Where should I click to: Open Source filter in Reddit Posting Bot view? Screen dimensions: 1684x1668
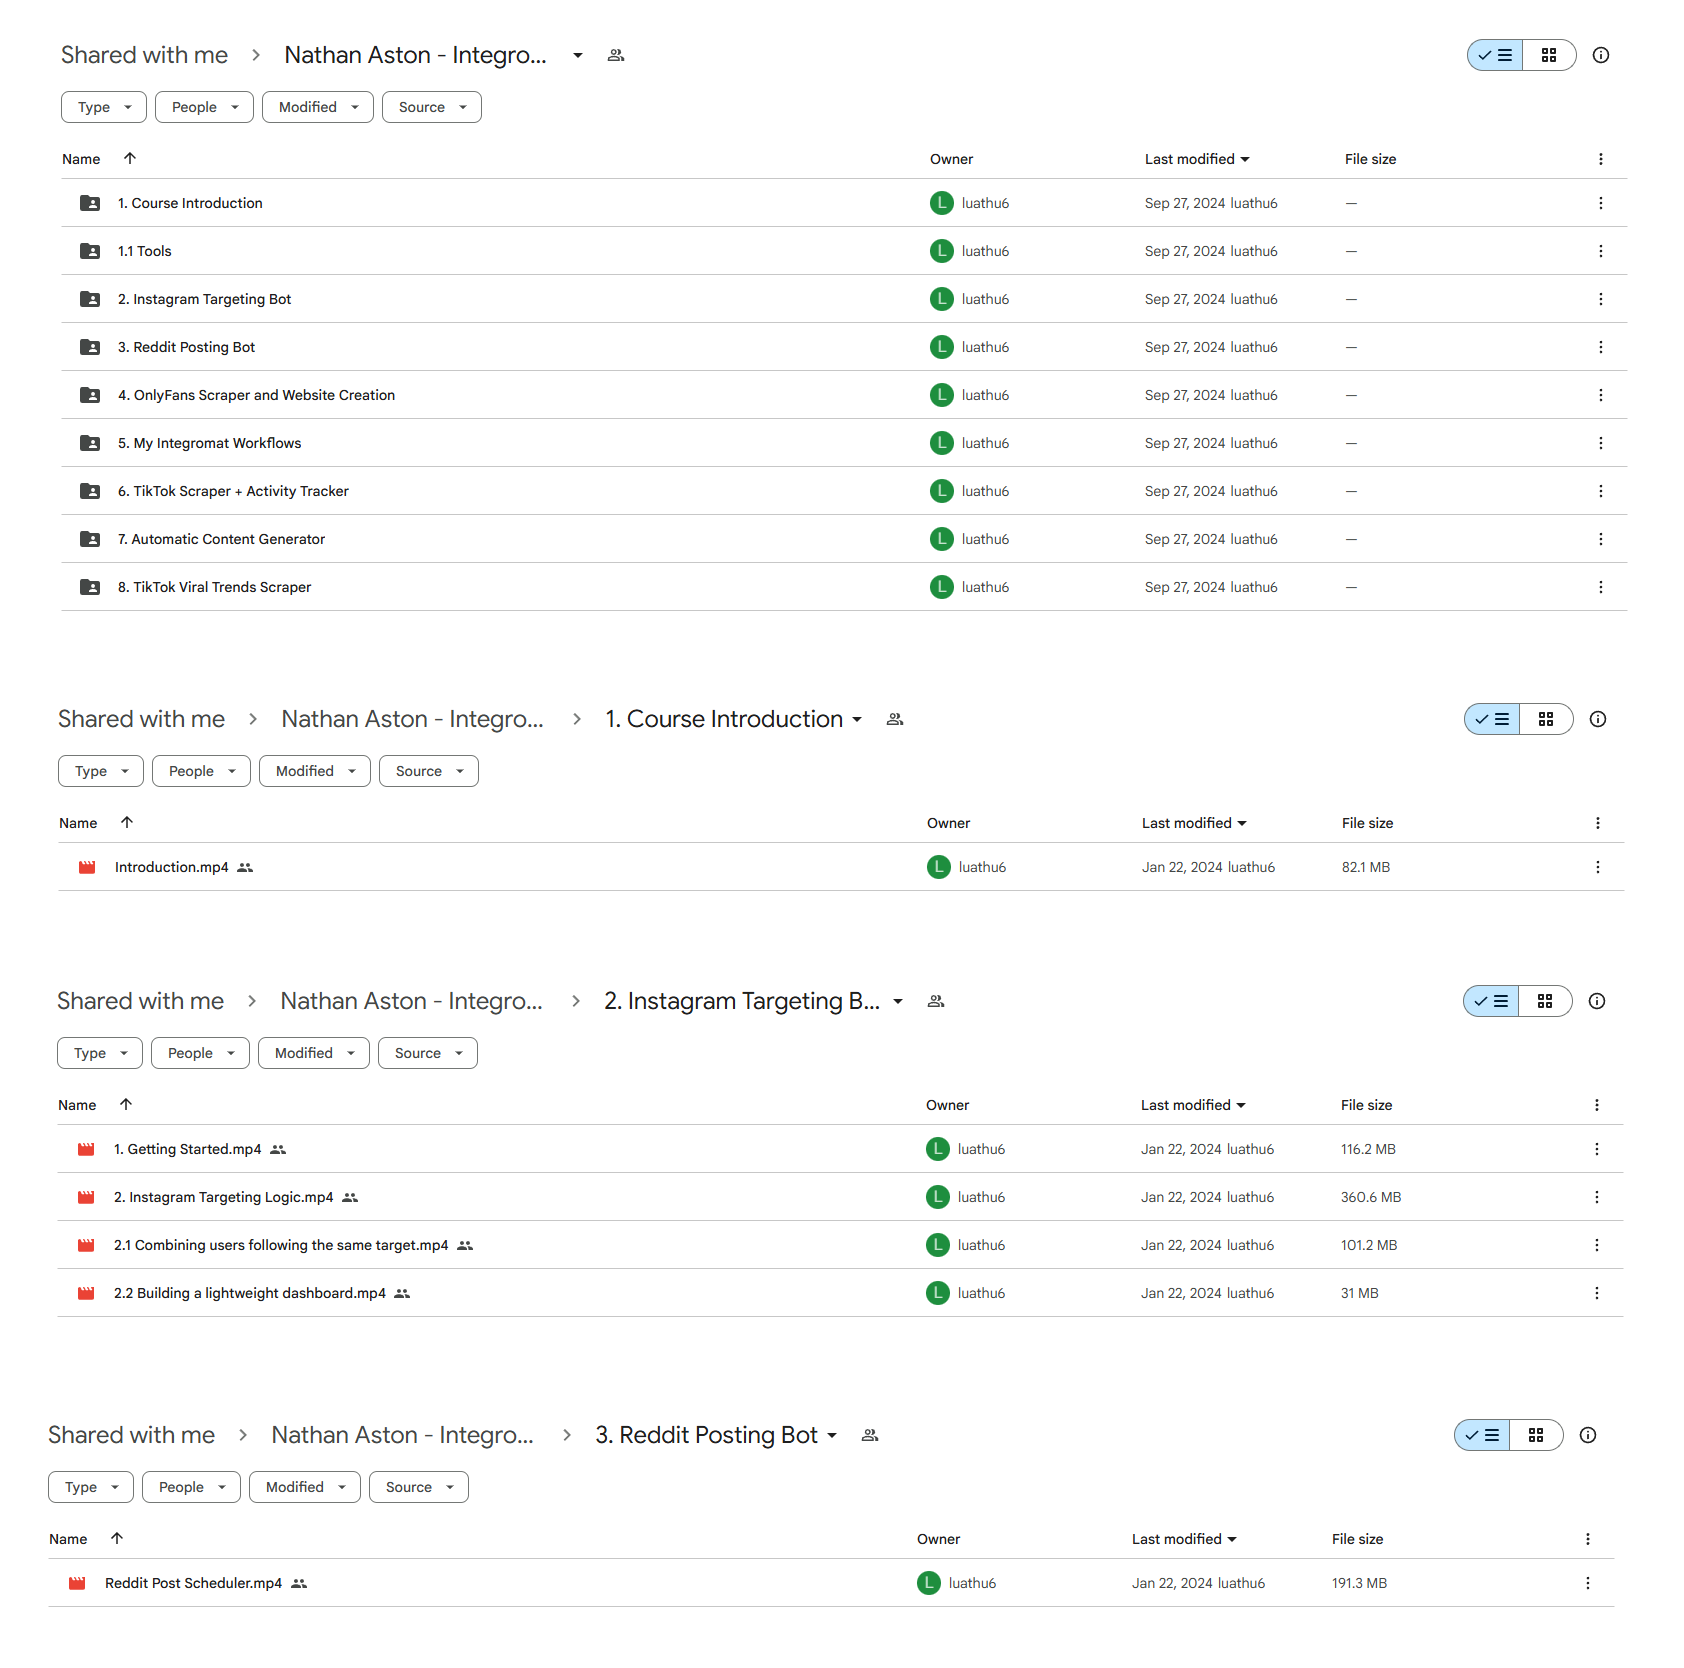click(419, 1487)
